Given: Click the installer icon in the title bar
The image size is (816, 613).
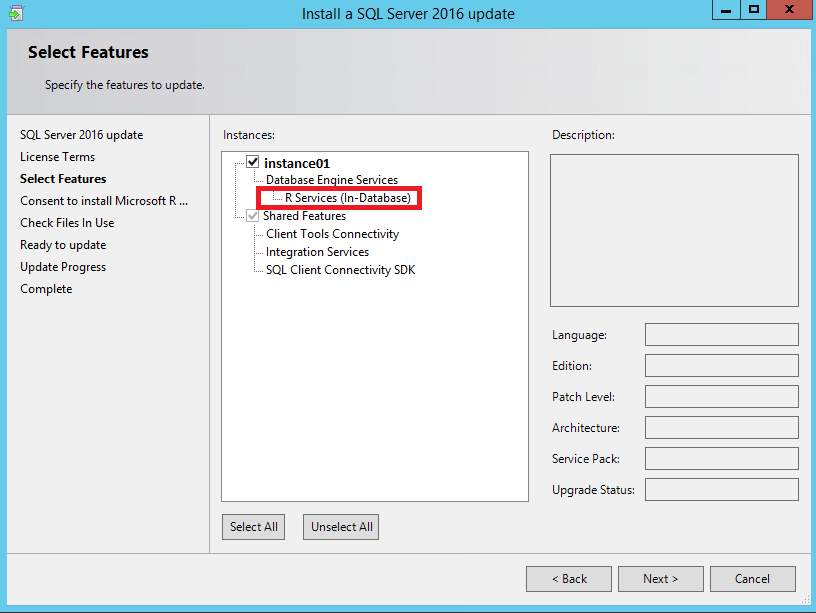Looking at the screenshot, I should click(16, 12).
